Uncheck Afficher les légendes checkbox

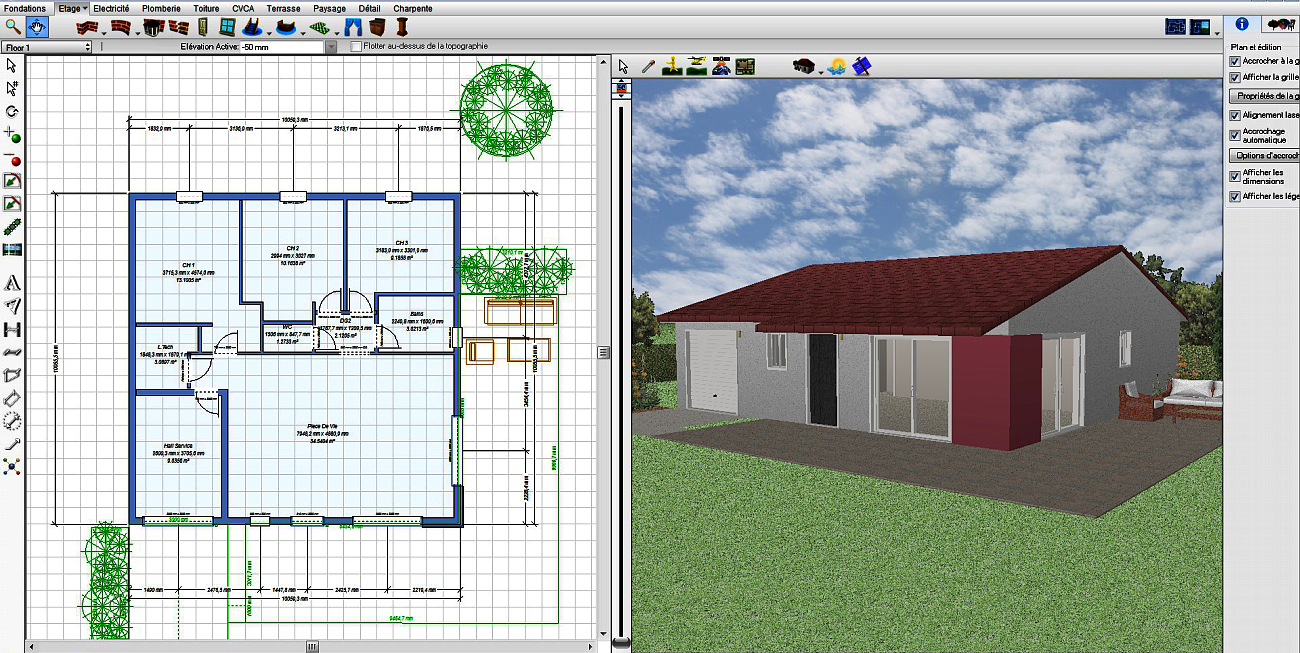click(x=1234, y=197)
